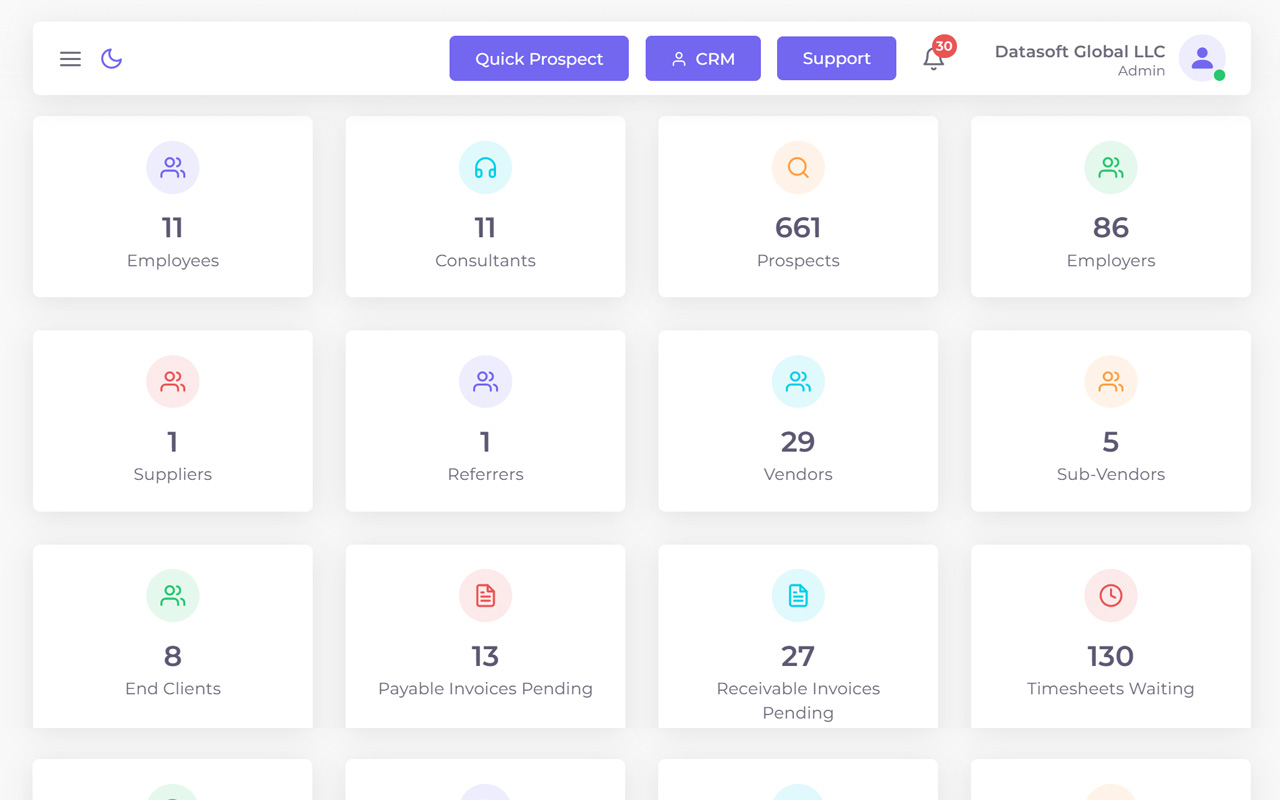
Task: Click the Employees people icon
Action: coord(173,167)
